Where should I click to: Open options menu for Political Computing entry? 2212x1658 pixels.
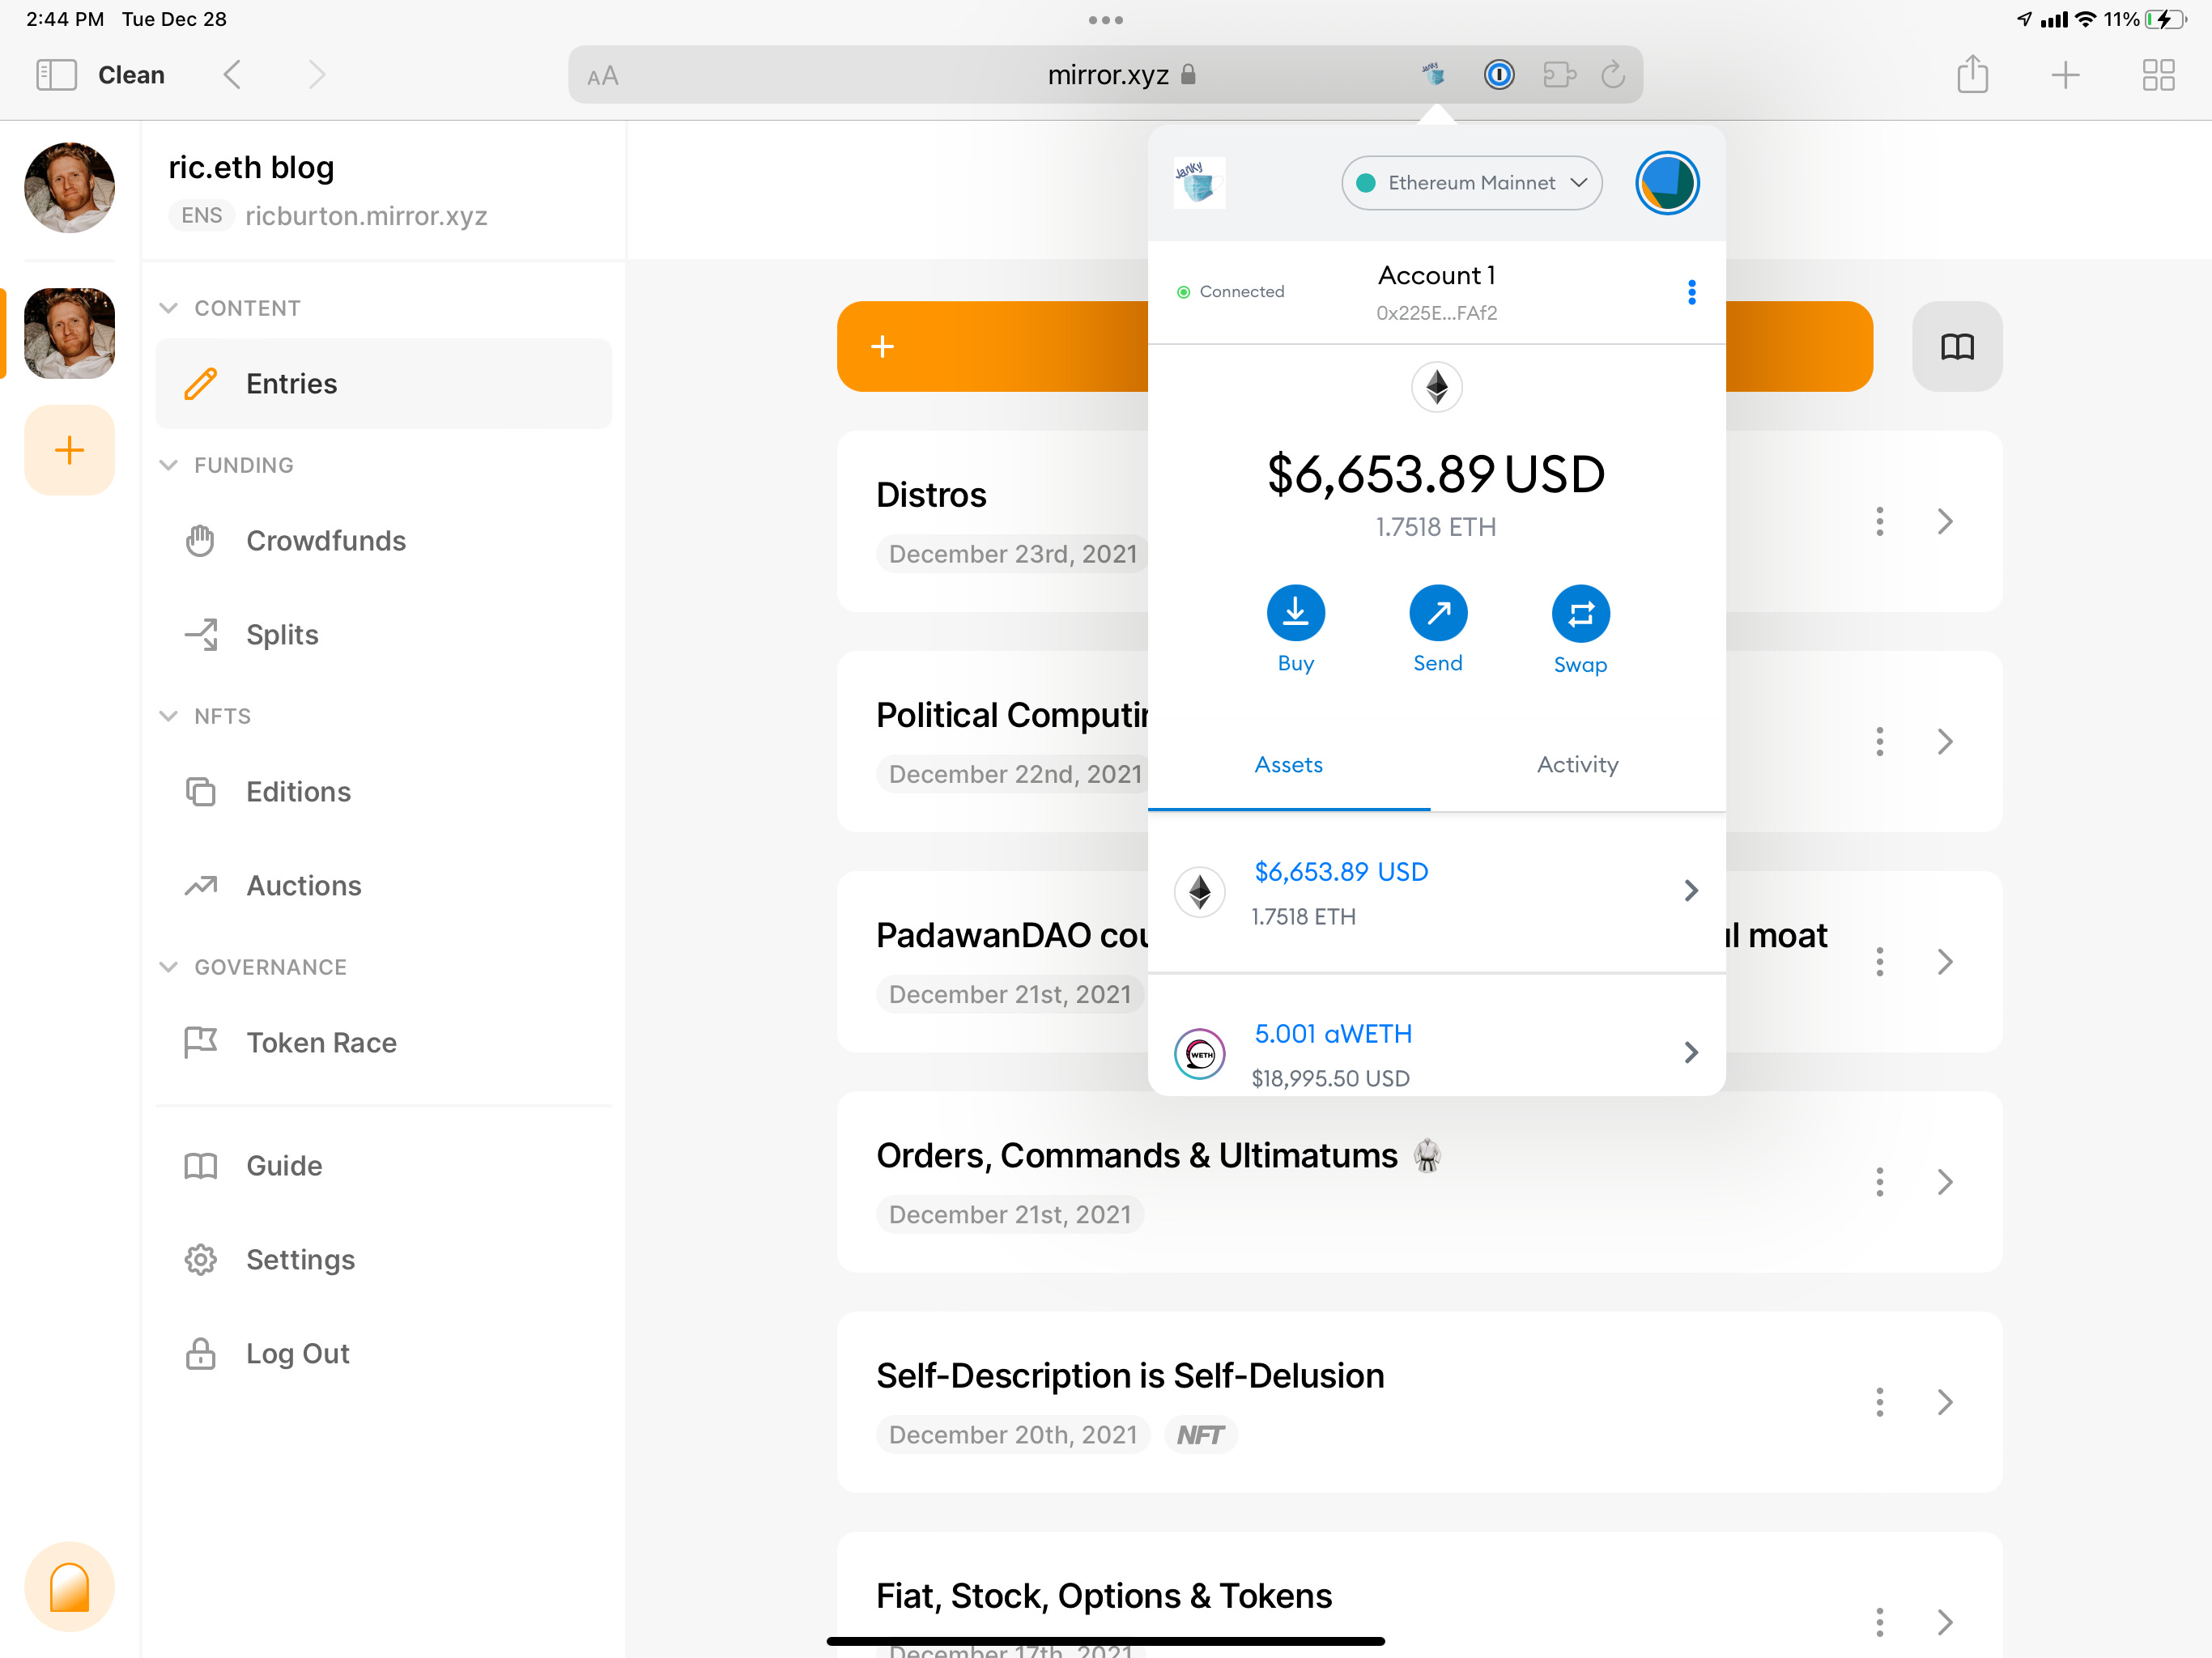pos(1879,741)
